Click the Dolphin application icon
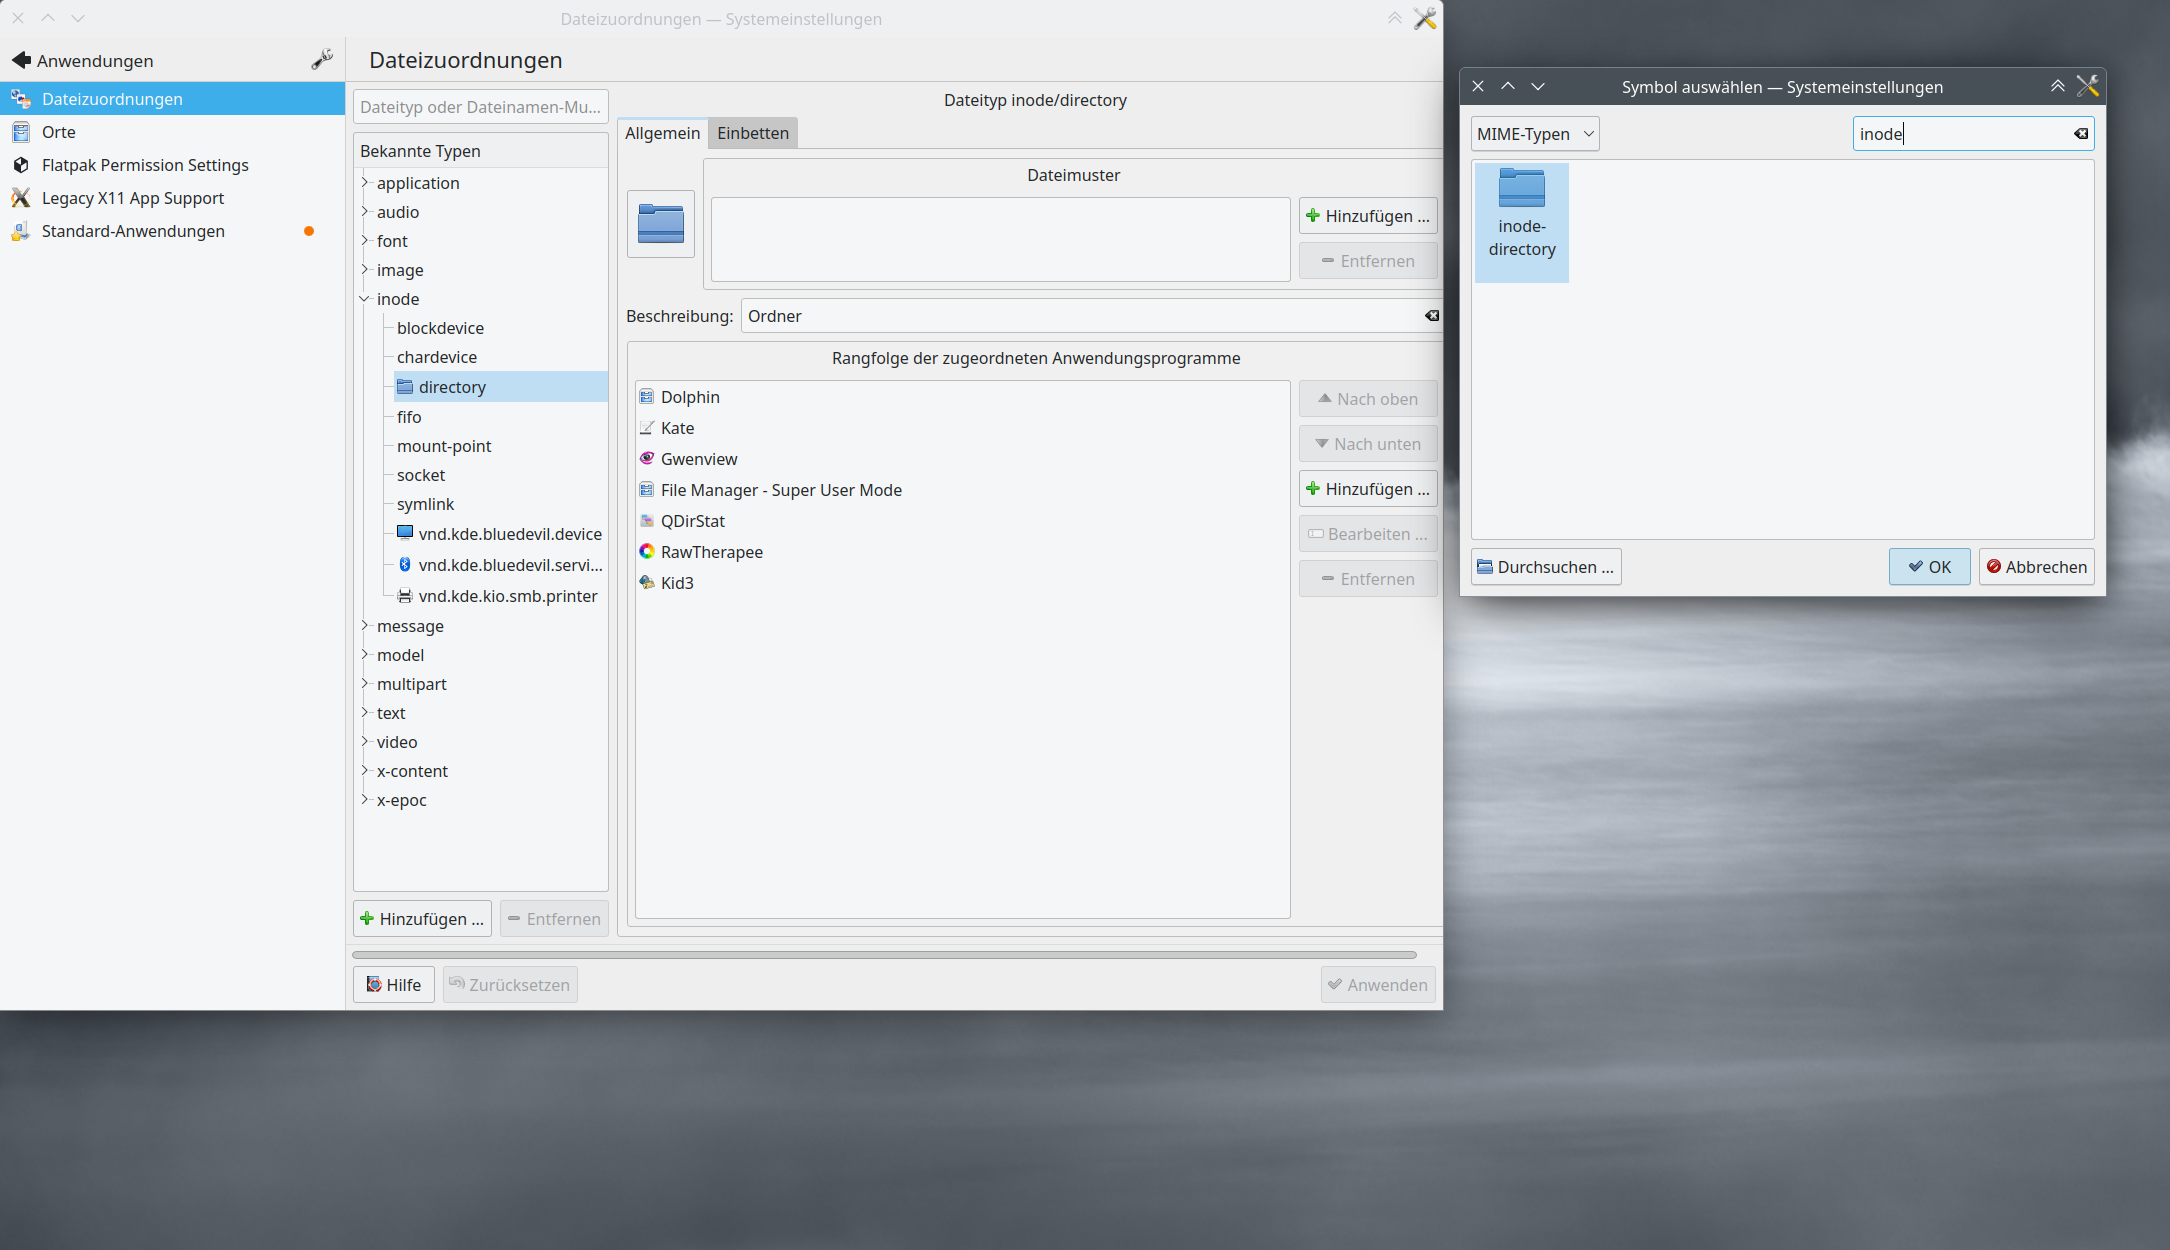Viewport: 2170px width, 1250px height. tap(647, 397)
